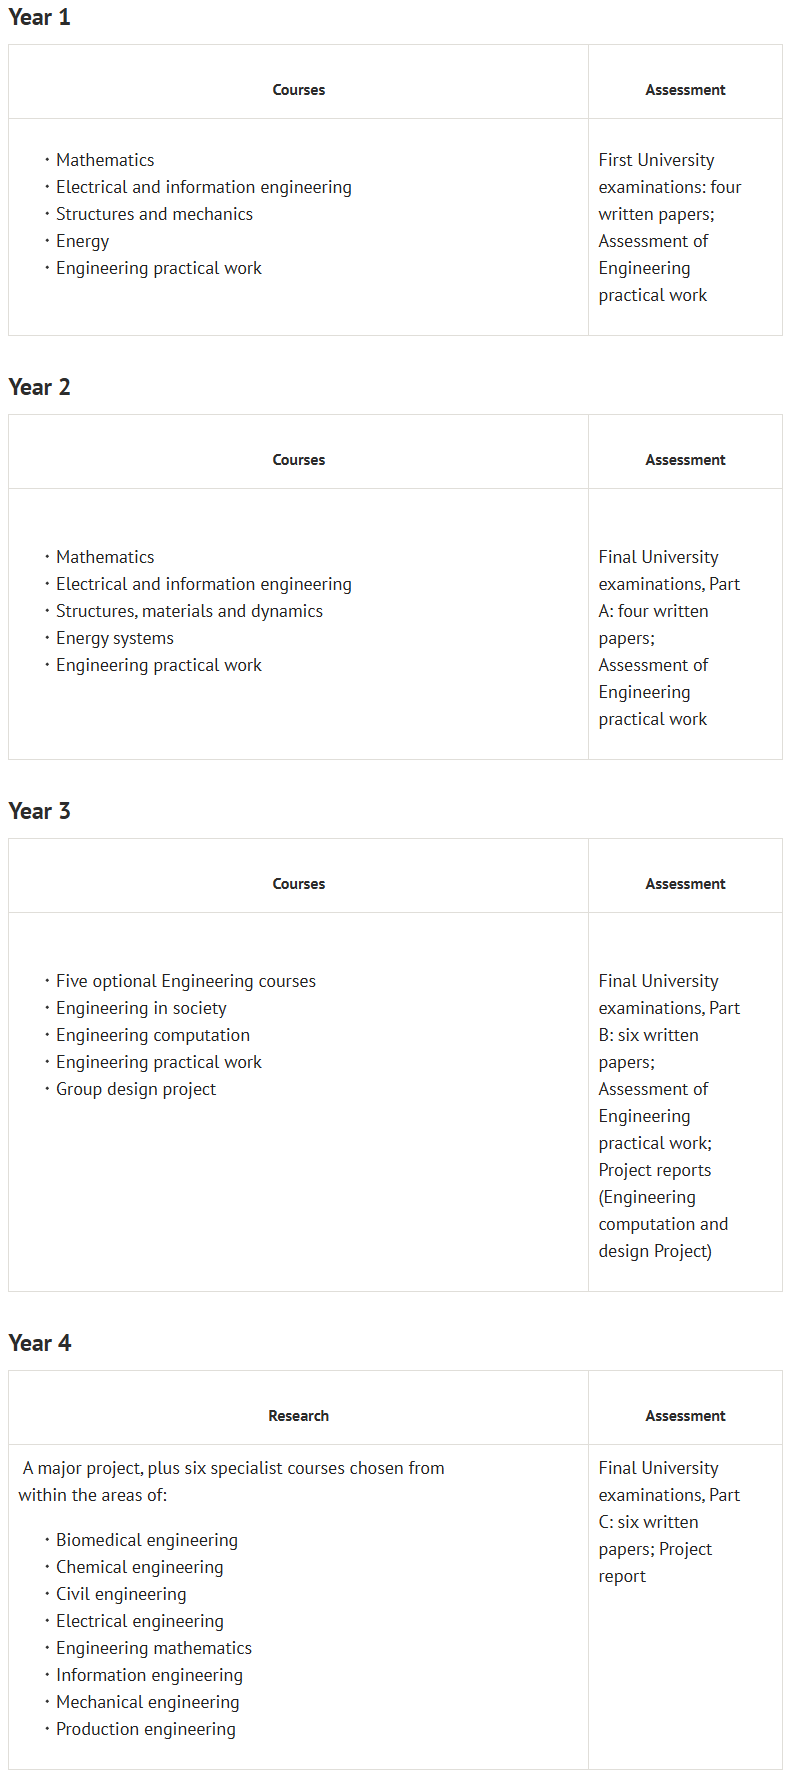The width and height of the screenshot is (790, 1777).
Task: Select "Engineering in society" list item
Action: click(141, 1008)
